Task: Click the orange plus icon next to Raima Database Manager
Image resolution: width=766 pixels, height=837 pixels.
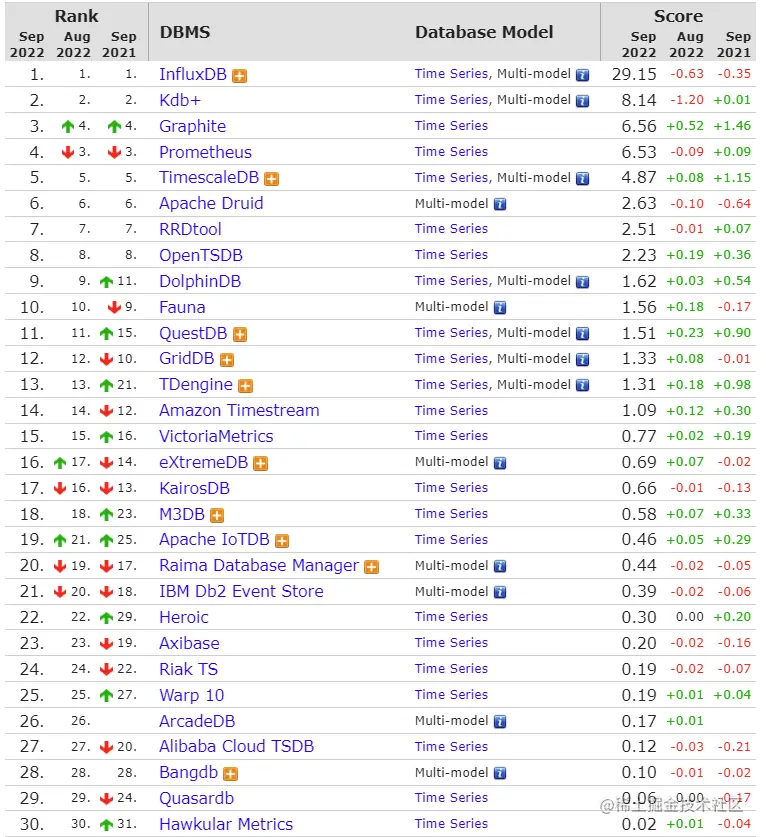Action: (x=372, y=567)
